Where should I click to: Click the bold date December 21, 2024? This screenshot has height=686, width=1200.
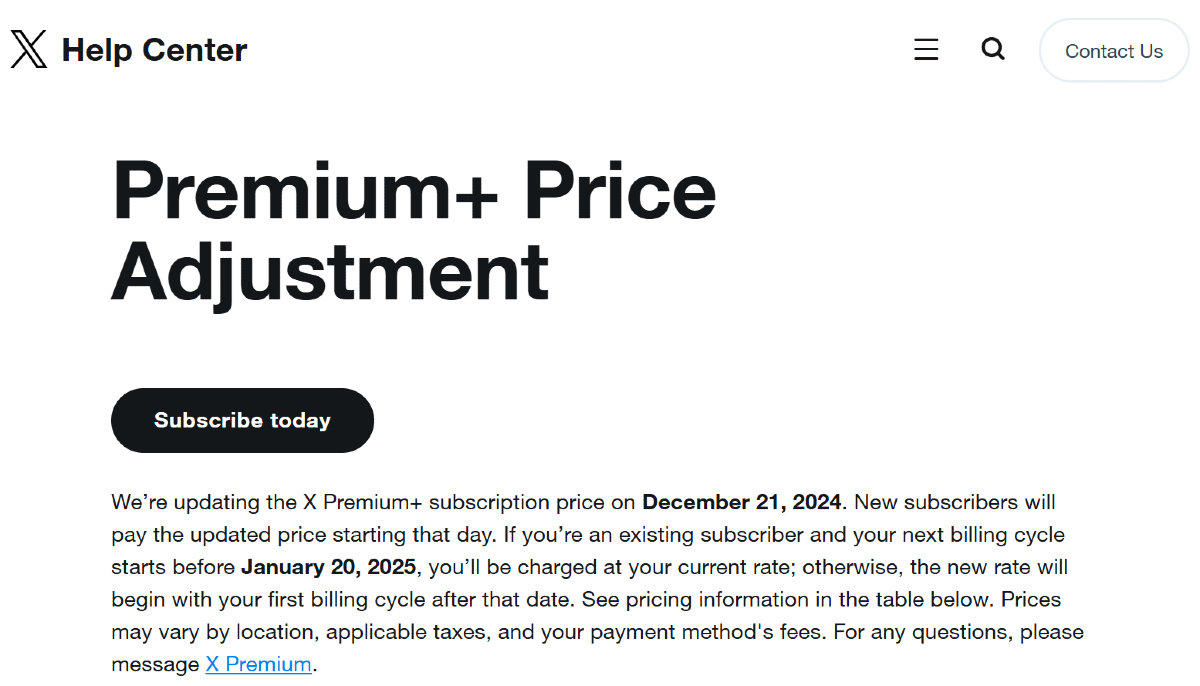click(x=743, y=502)
